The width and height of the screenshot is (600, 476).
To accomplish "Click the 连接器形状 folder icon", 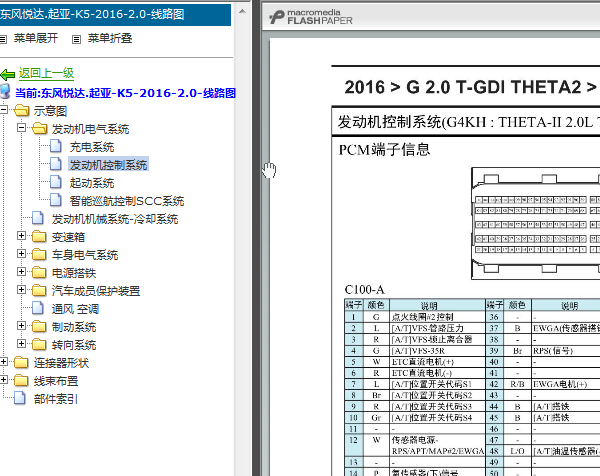I will click(21, 362).
